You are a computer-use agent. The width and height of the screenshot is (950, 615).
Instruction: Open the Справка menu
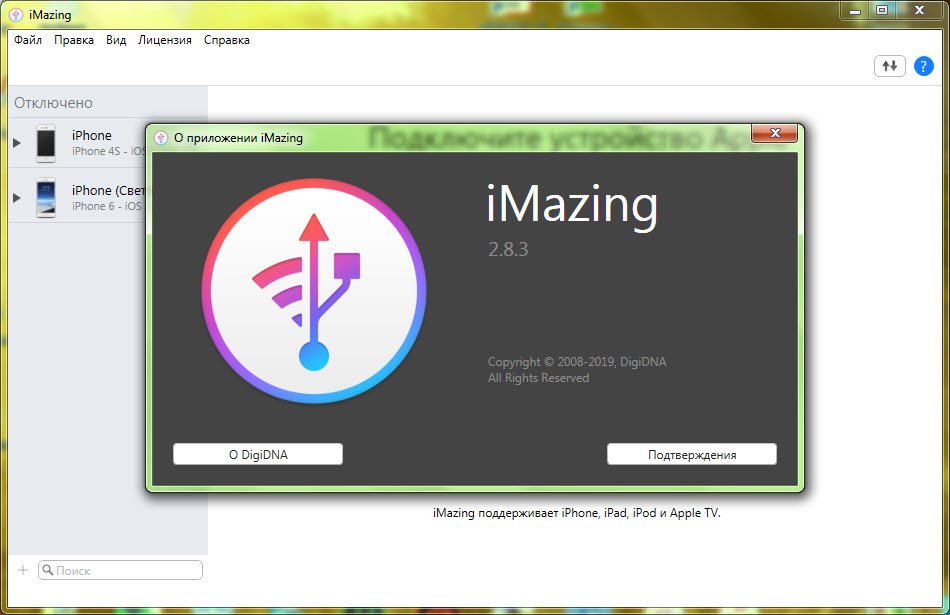(227, 40)
